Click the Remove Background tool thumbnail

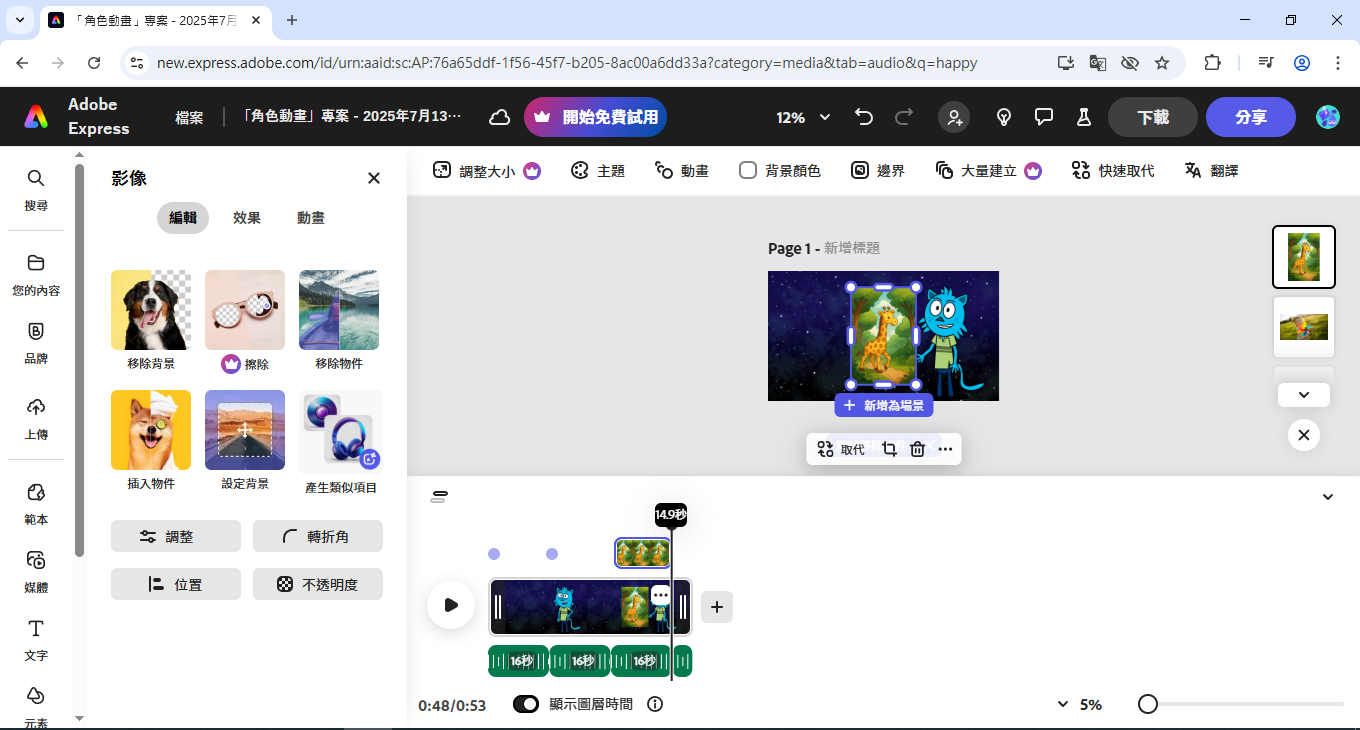click(x=151, y=310)
